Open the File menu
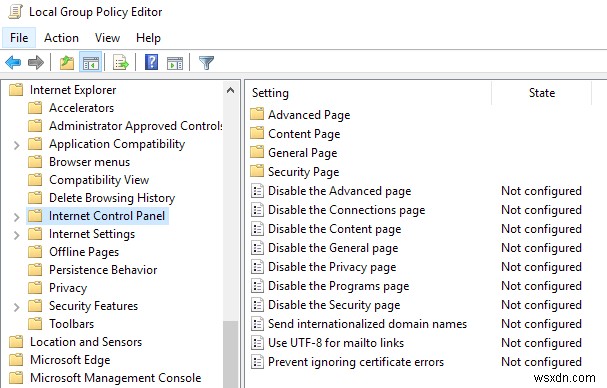 coord(19,38)
